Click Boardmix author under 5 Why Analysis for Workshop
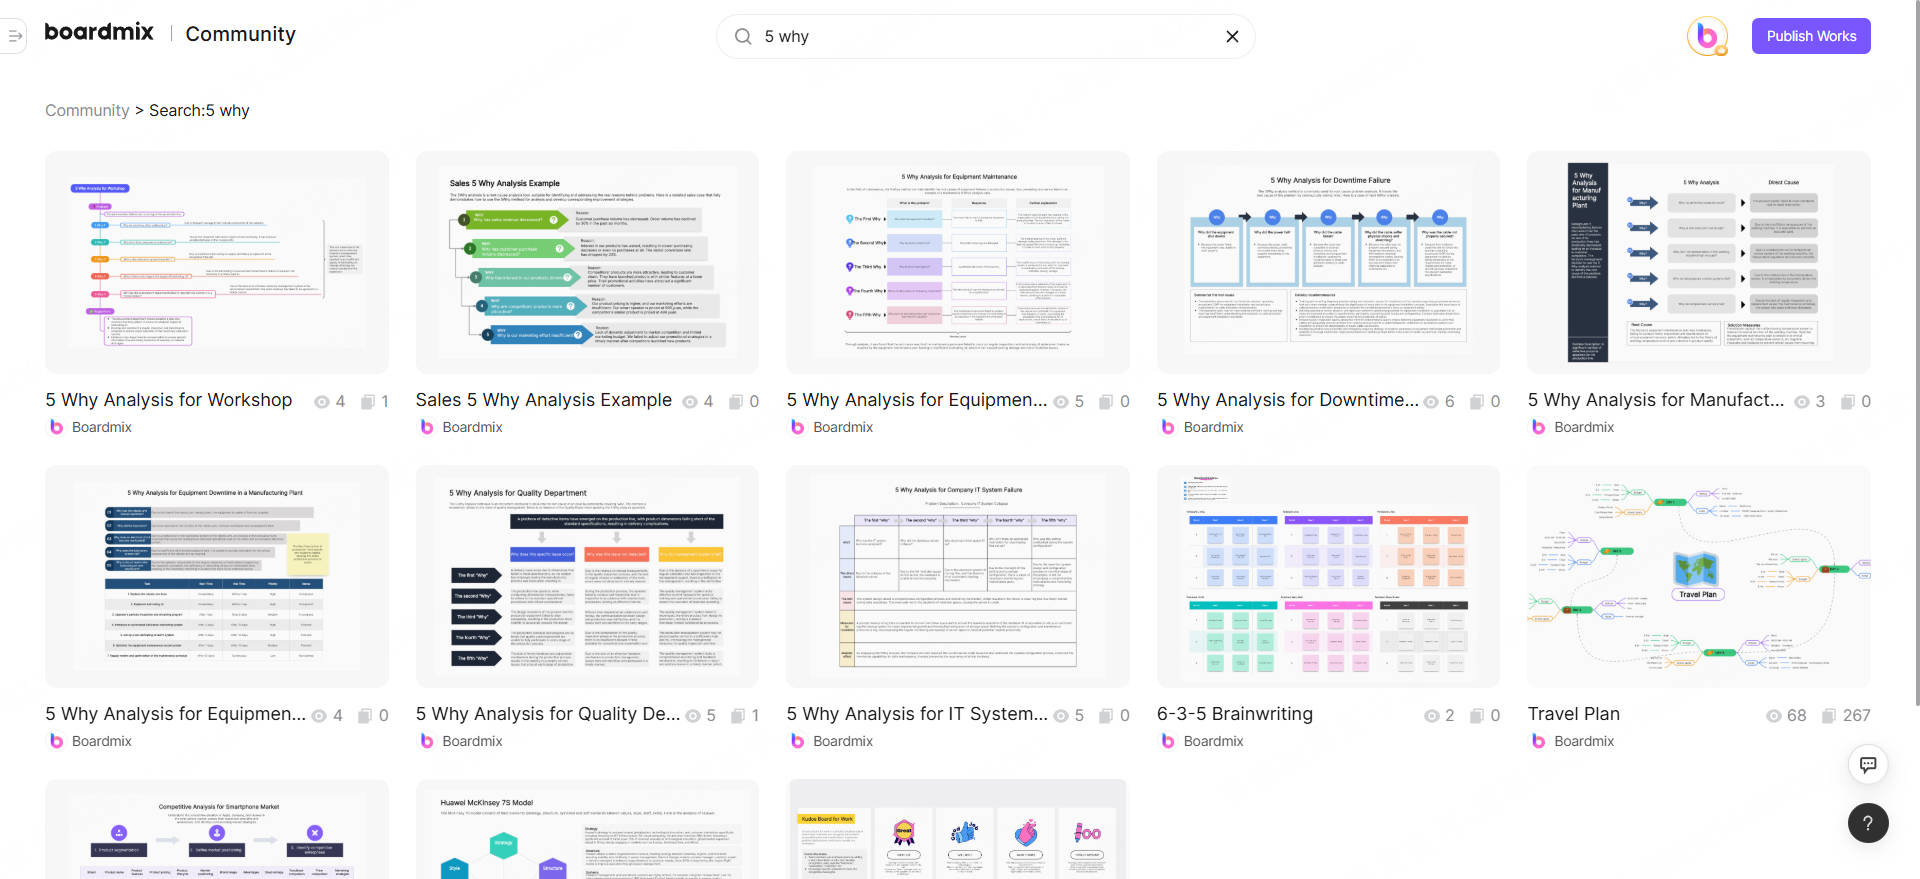 tap(101, 427)
